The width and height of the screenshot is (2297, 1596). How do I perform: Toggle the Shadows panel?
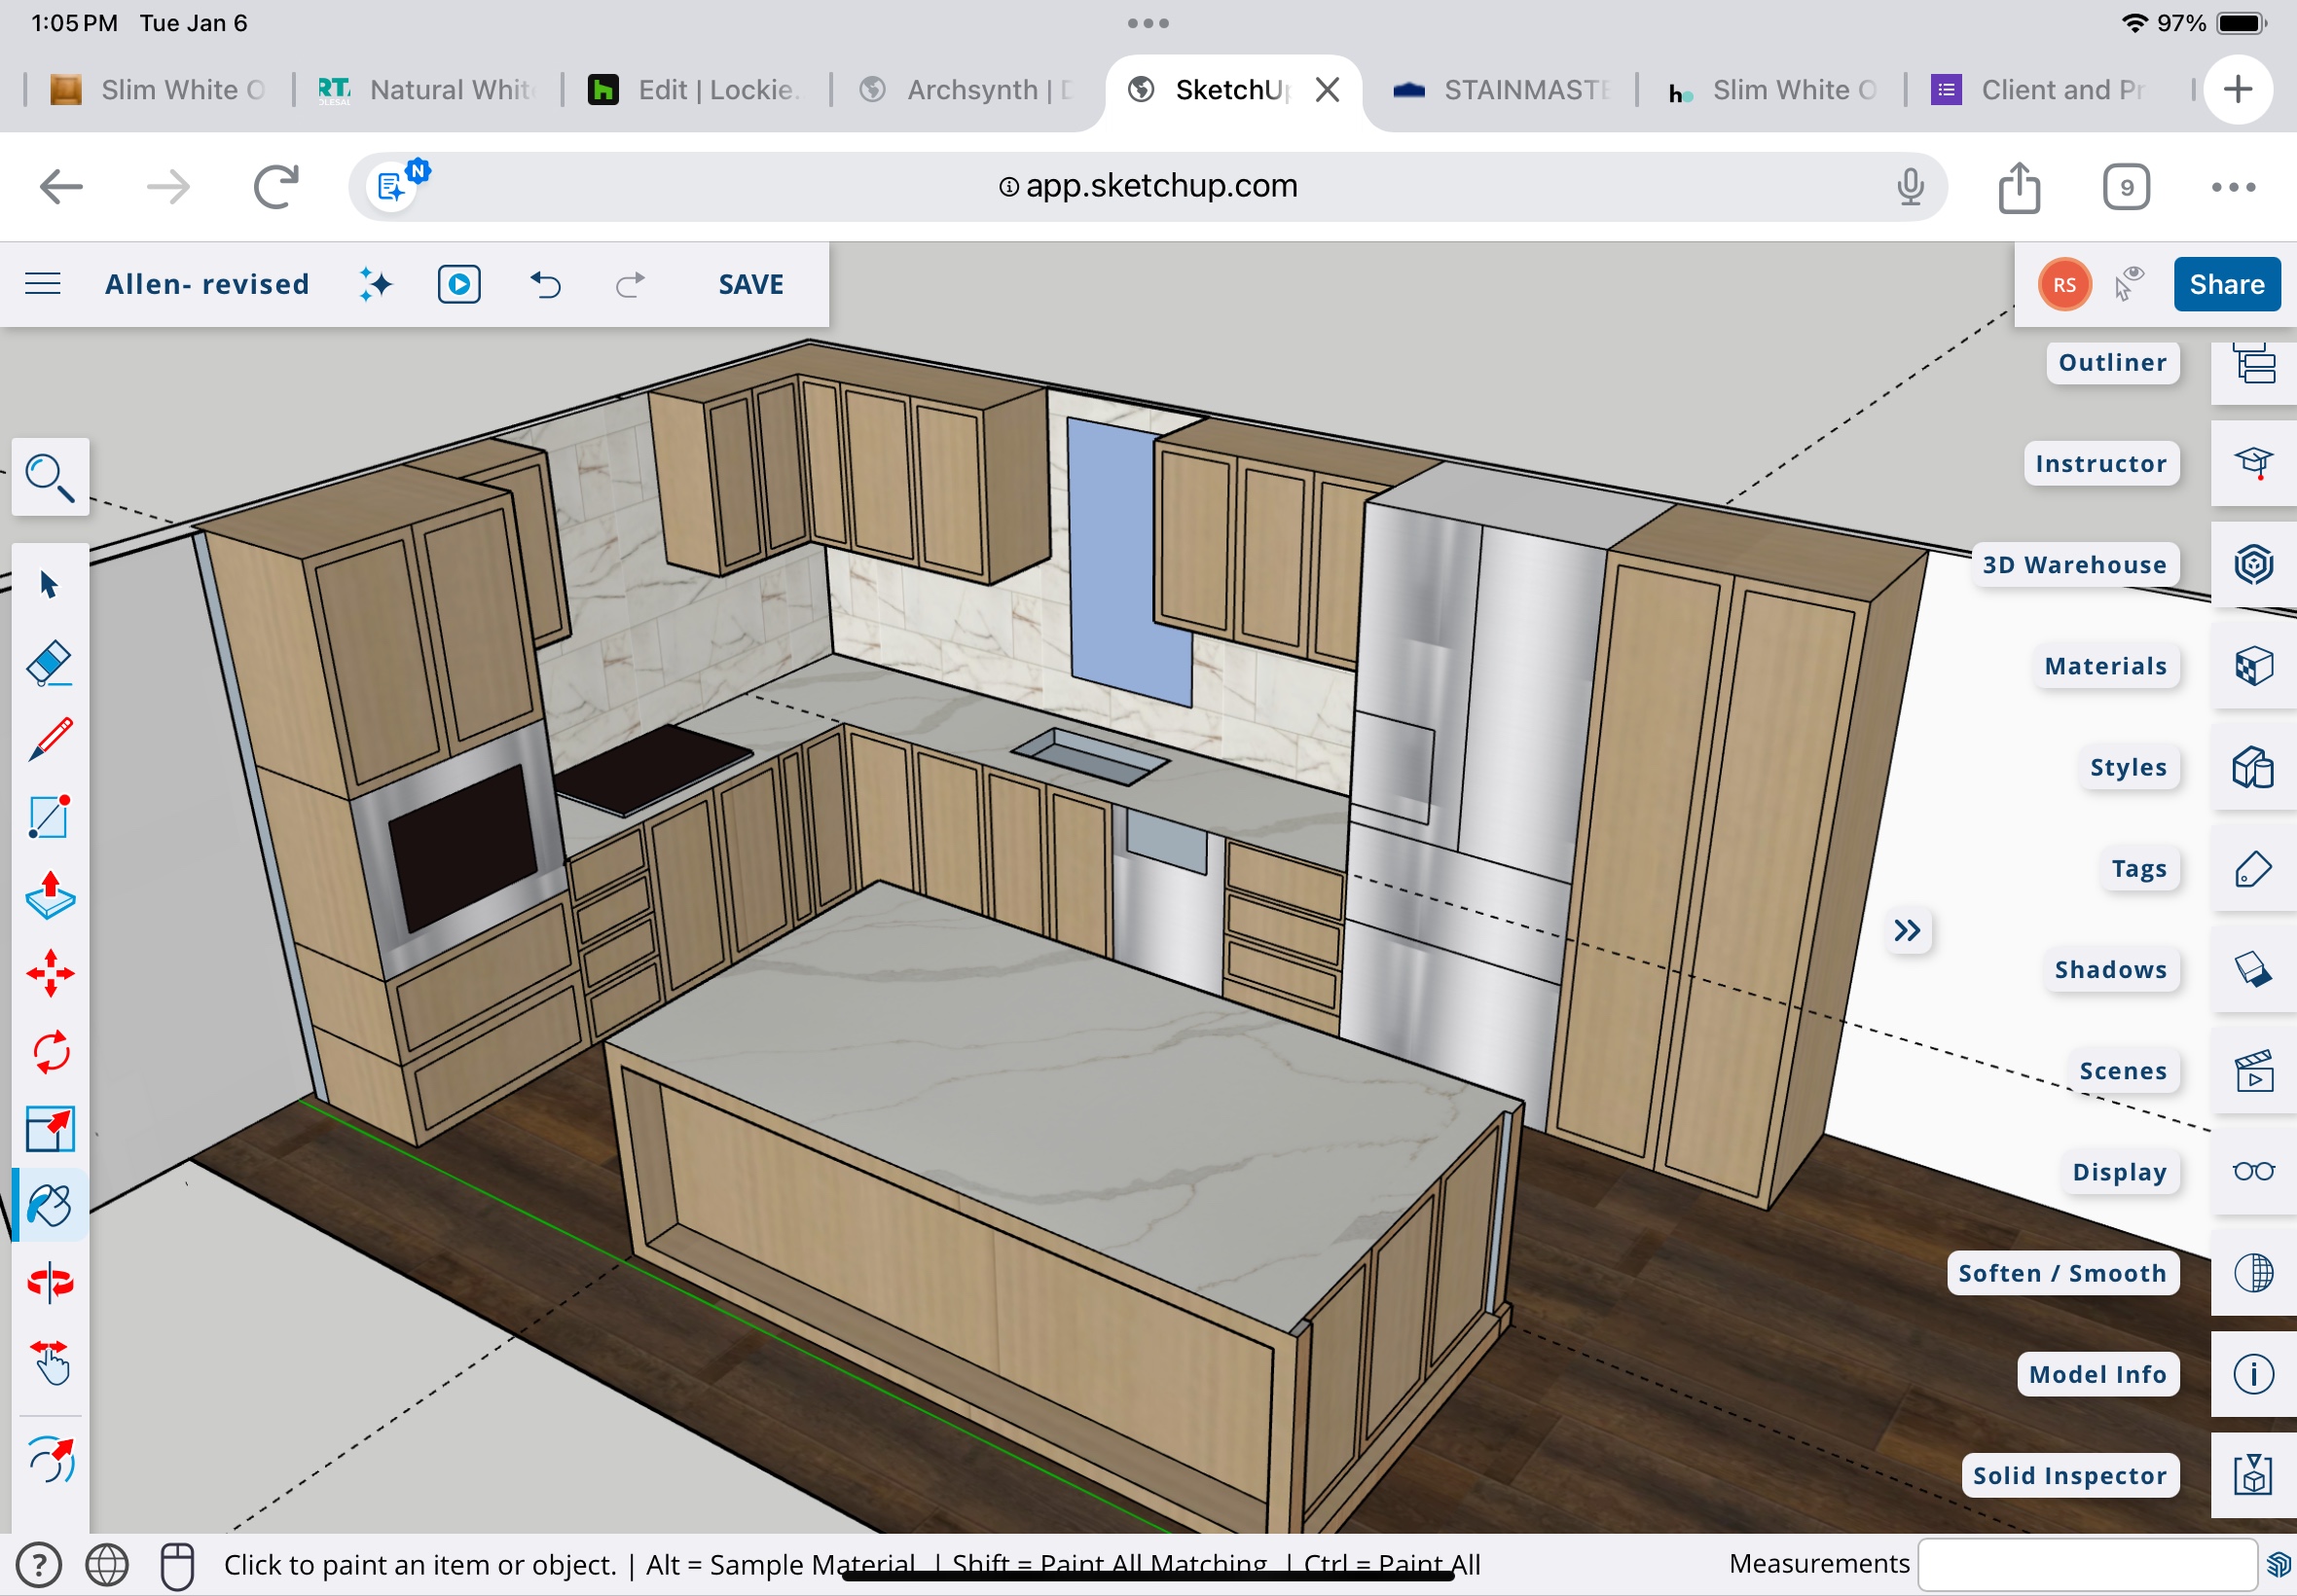[x=2252, y=969]
